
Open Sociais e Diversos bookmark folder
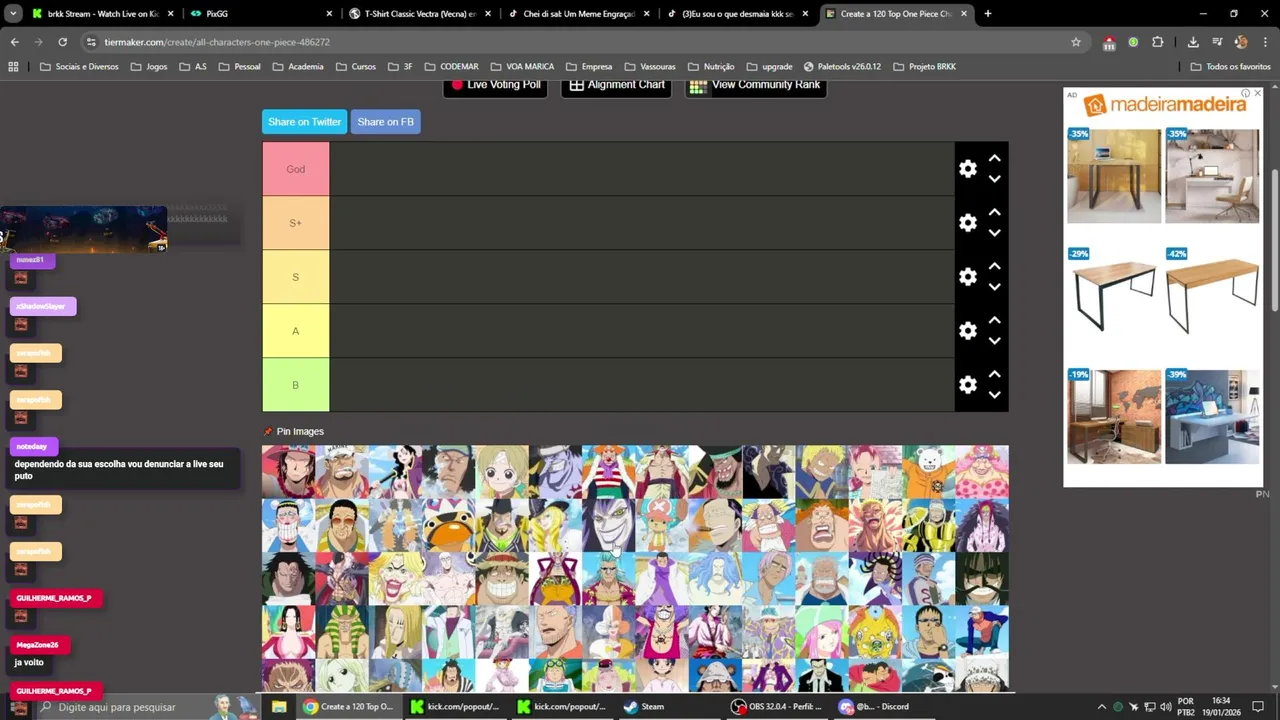[x=79, y=67]
